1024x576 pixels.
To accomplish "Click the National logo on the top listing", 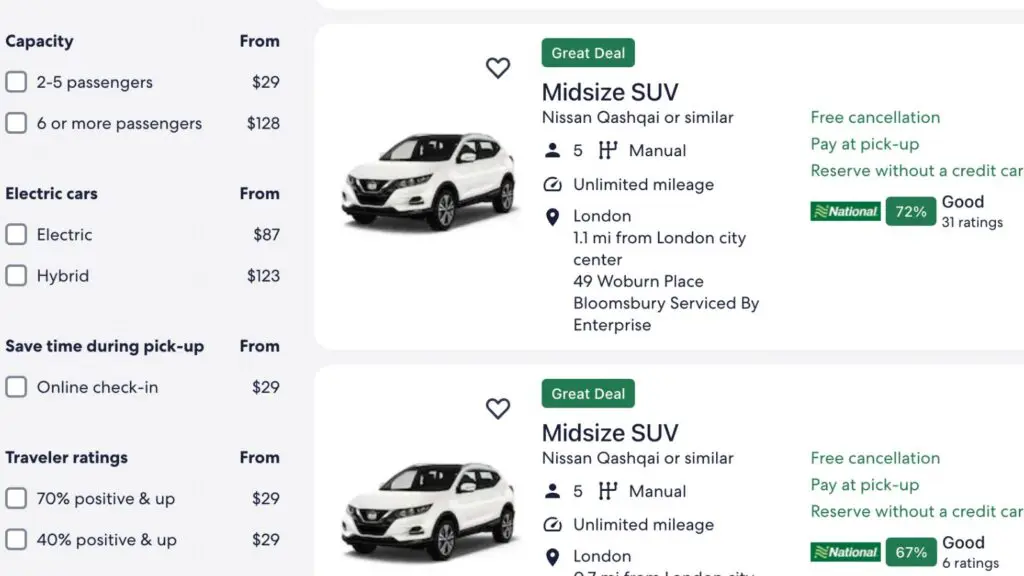I will tap(845, 211).
